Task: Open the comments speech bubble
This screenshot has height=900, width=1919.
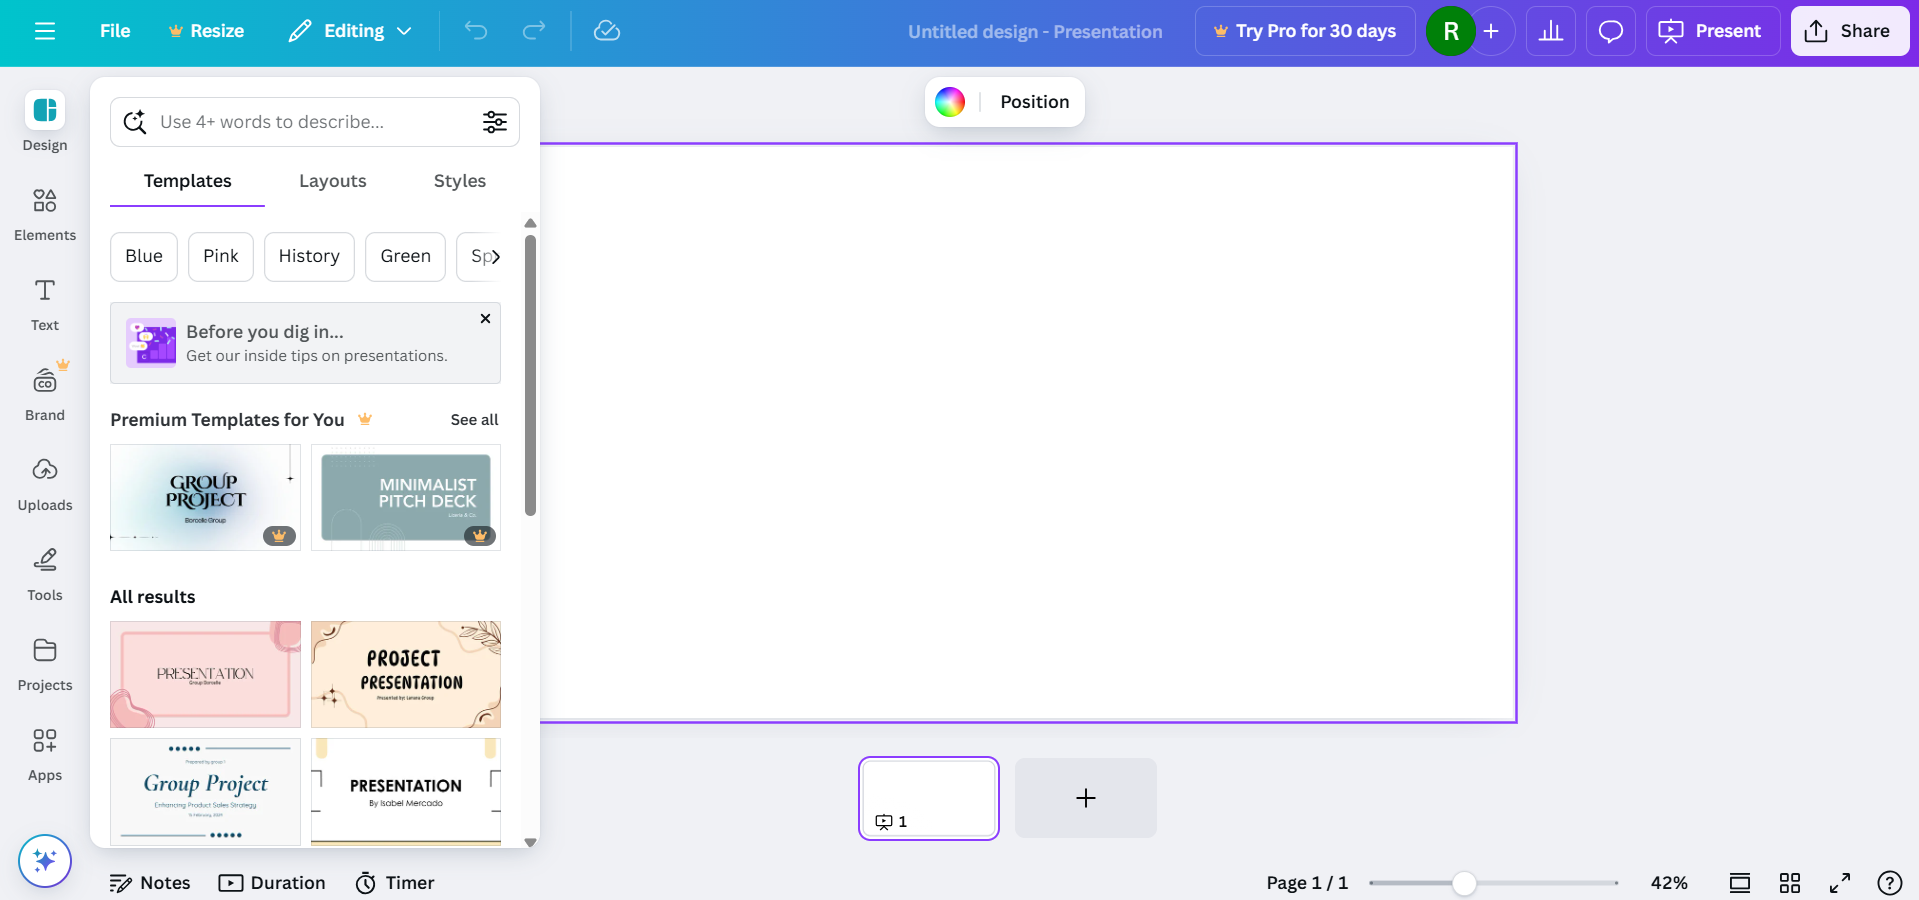Action: click(1611, 31)
